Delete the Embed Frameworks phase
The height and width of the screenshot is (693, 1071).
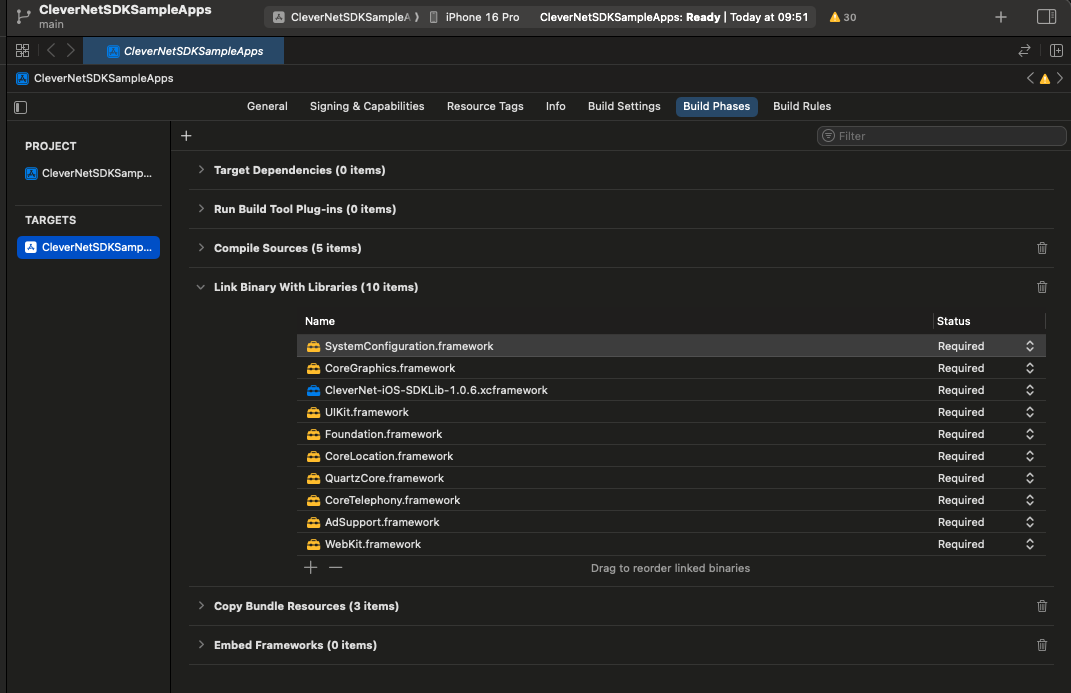(x=1042, y=645)
